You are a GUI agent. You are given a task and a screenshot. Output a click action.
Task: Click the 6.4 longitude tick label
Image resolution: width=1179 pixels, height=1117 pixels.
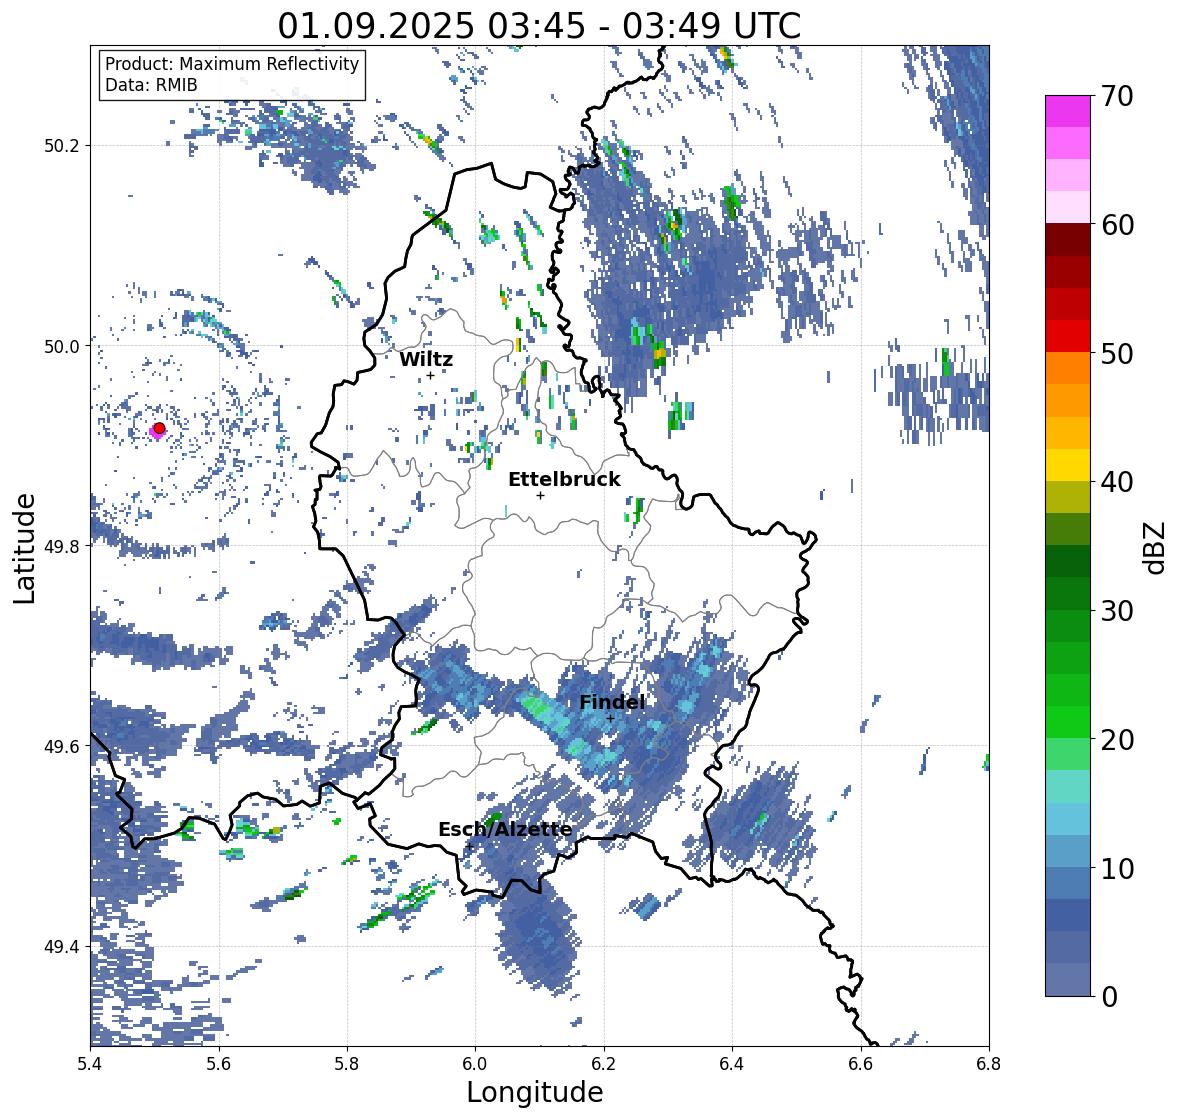pyautogui.click(x=732, y=1064)
